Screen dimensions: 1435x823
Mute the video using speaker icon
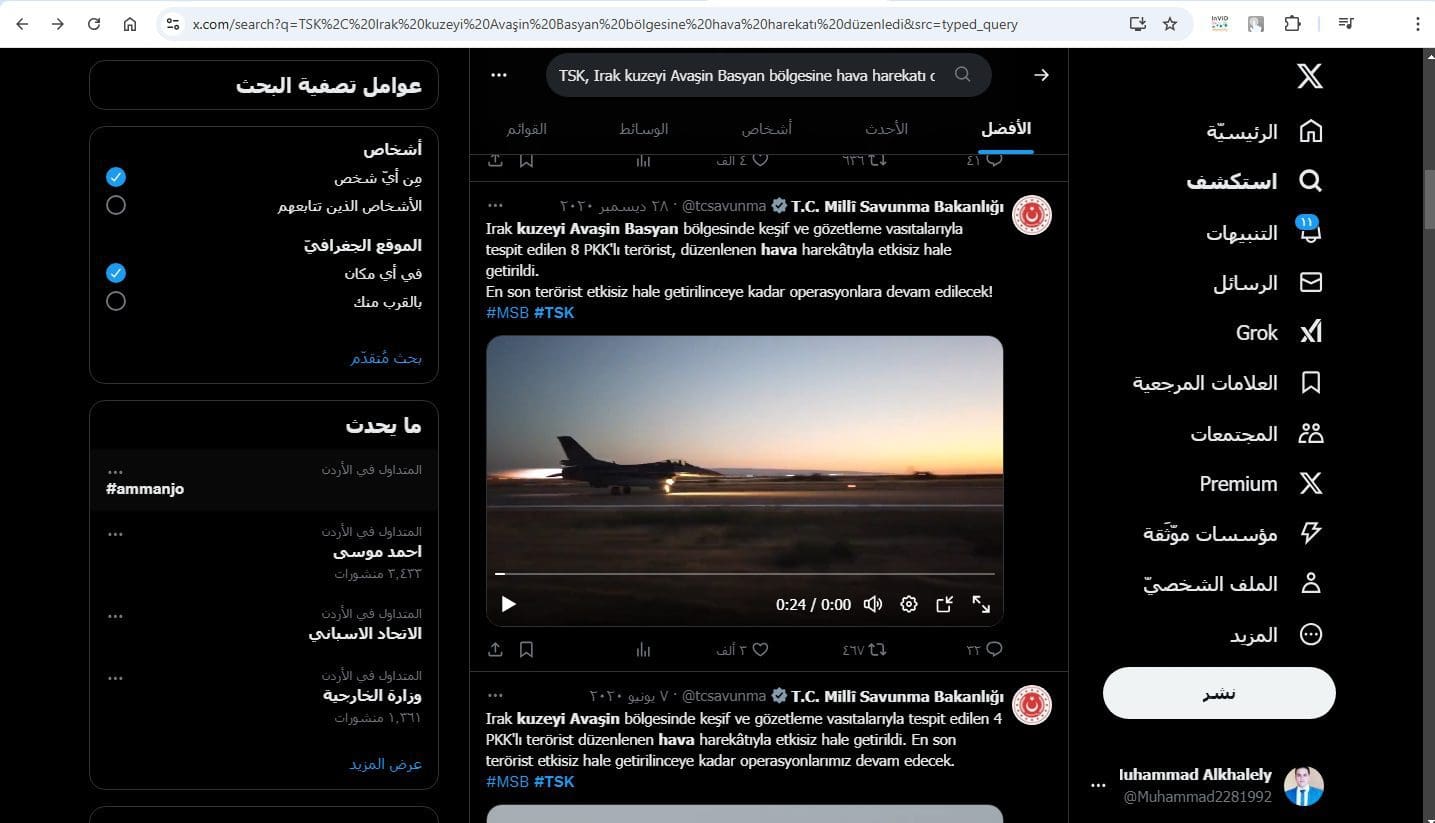tap(873, 604)
